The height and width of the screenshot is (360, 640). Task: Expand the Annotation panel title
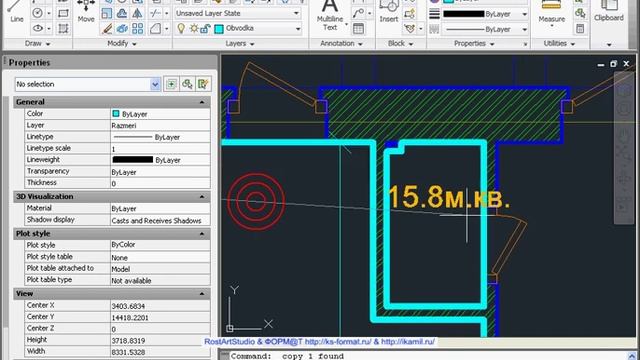[341, 43]
